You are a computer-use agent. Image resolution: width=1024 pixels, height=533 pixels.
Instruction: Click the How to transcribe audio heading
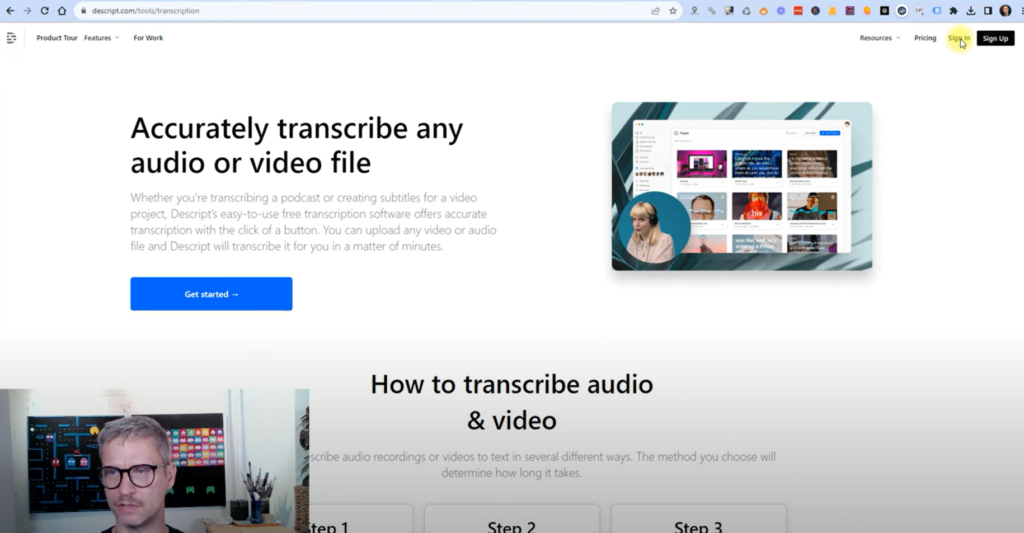(x=511, y=402)
